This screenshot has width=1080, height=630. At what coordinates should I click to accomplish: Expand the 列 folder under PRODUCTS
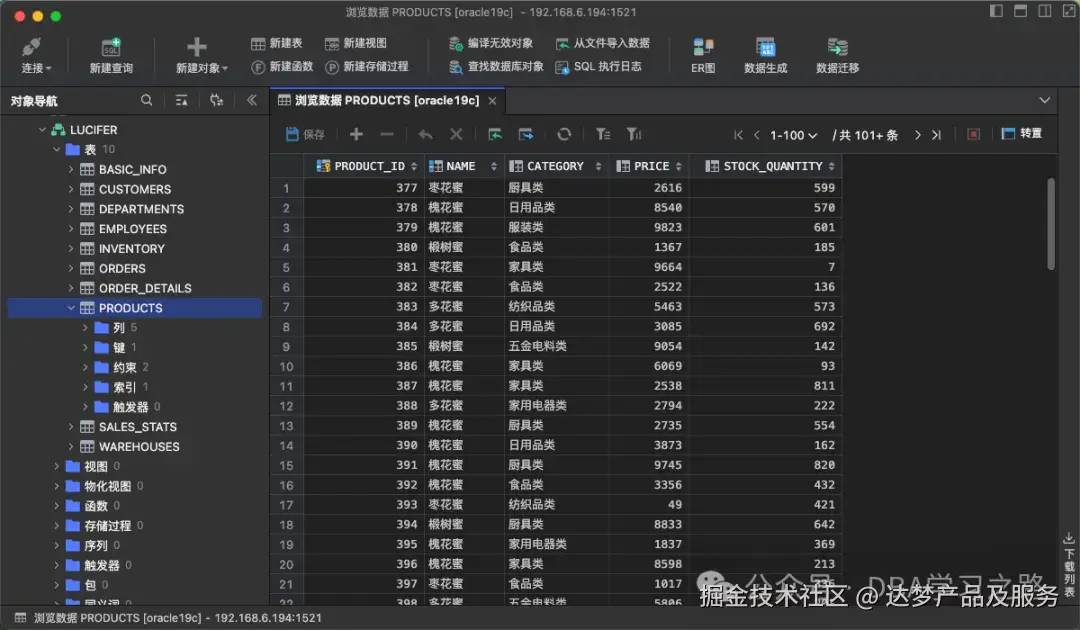point(85,328)
